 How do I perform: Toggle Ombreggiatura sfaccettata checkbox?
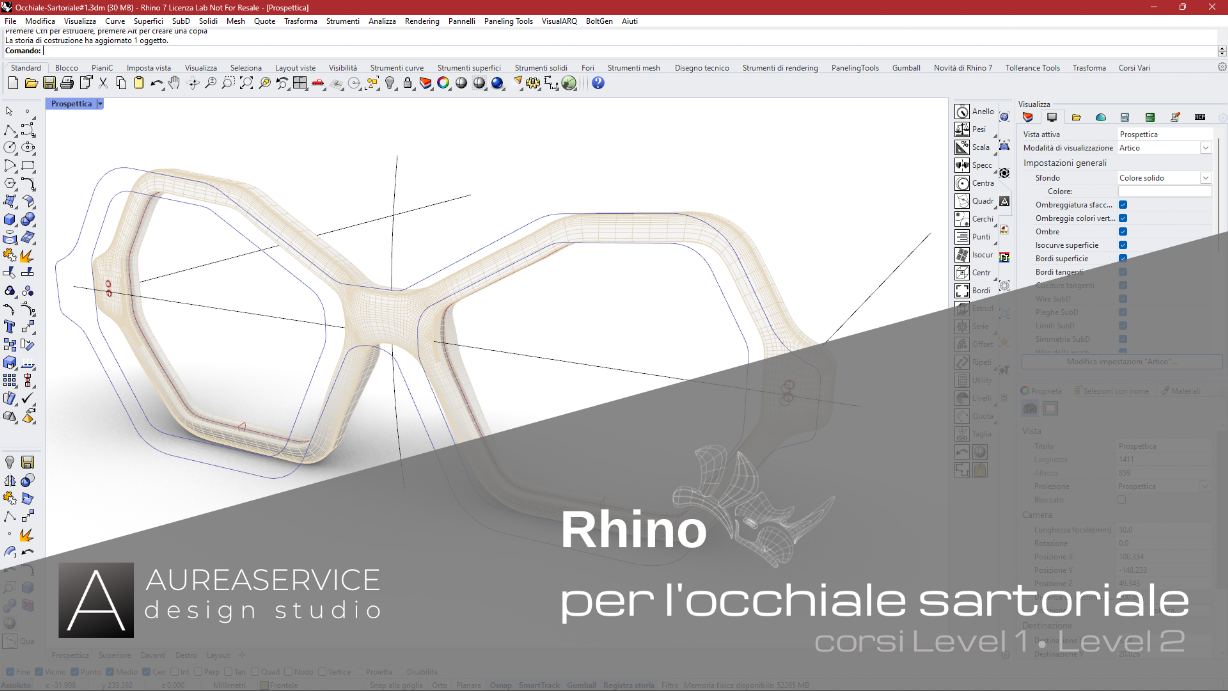point(1123,205)
